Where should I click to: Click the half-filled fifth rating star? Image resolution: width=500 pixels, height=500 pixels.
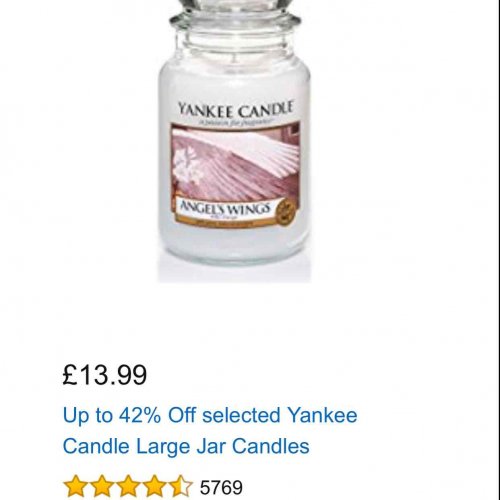(x=183, y=486)
